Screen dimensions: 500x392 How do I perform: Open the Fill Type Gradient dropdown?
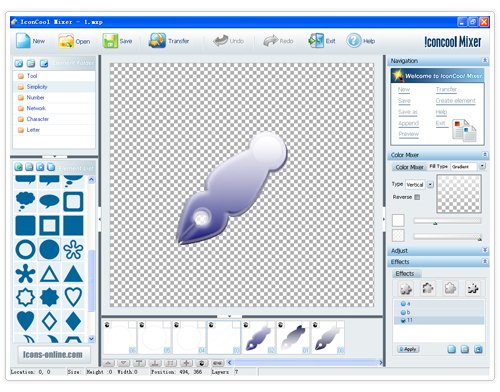pyautogui.click(x=482, y=166)
